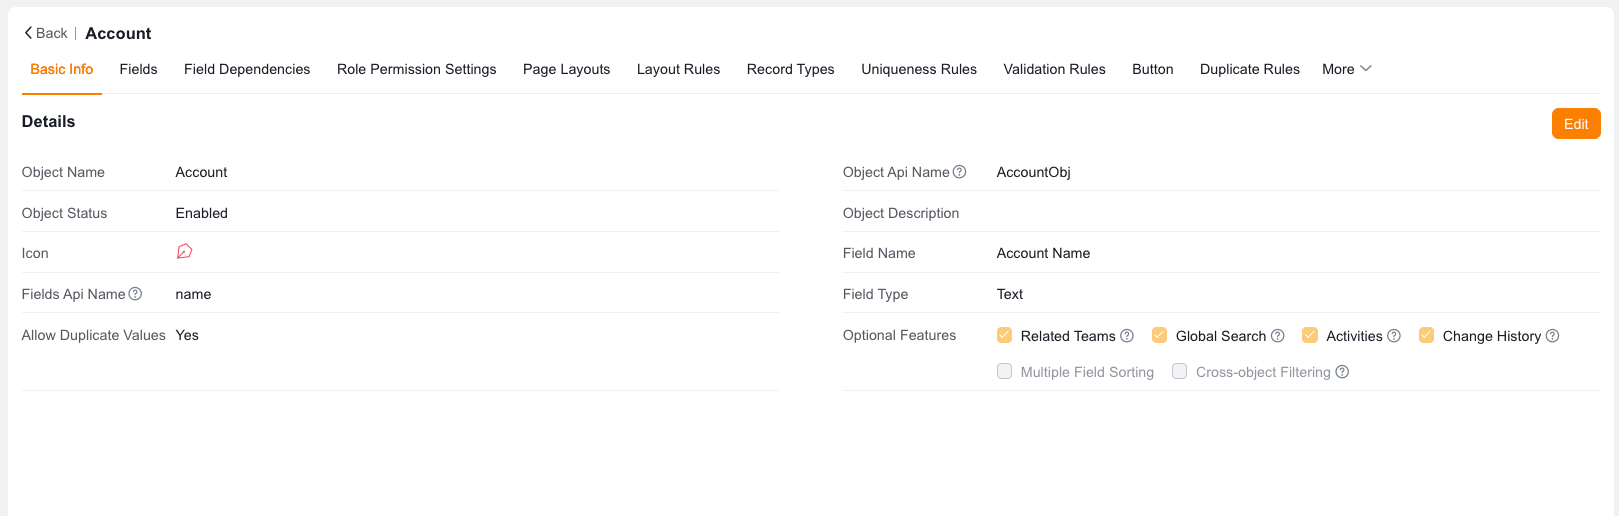Go back using the Back arrow
1619x516 pixels.
click(x=28, y=33)
